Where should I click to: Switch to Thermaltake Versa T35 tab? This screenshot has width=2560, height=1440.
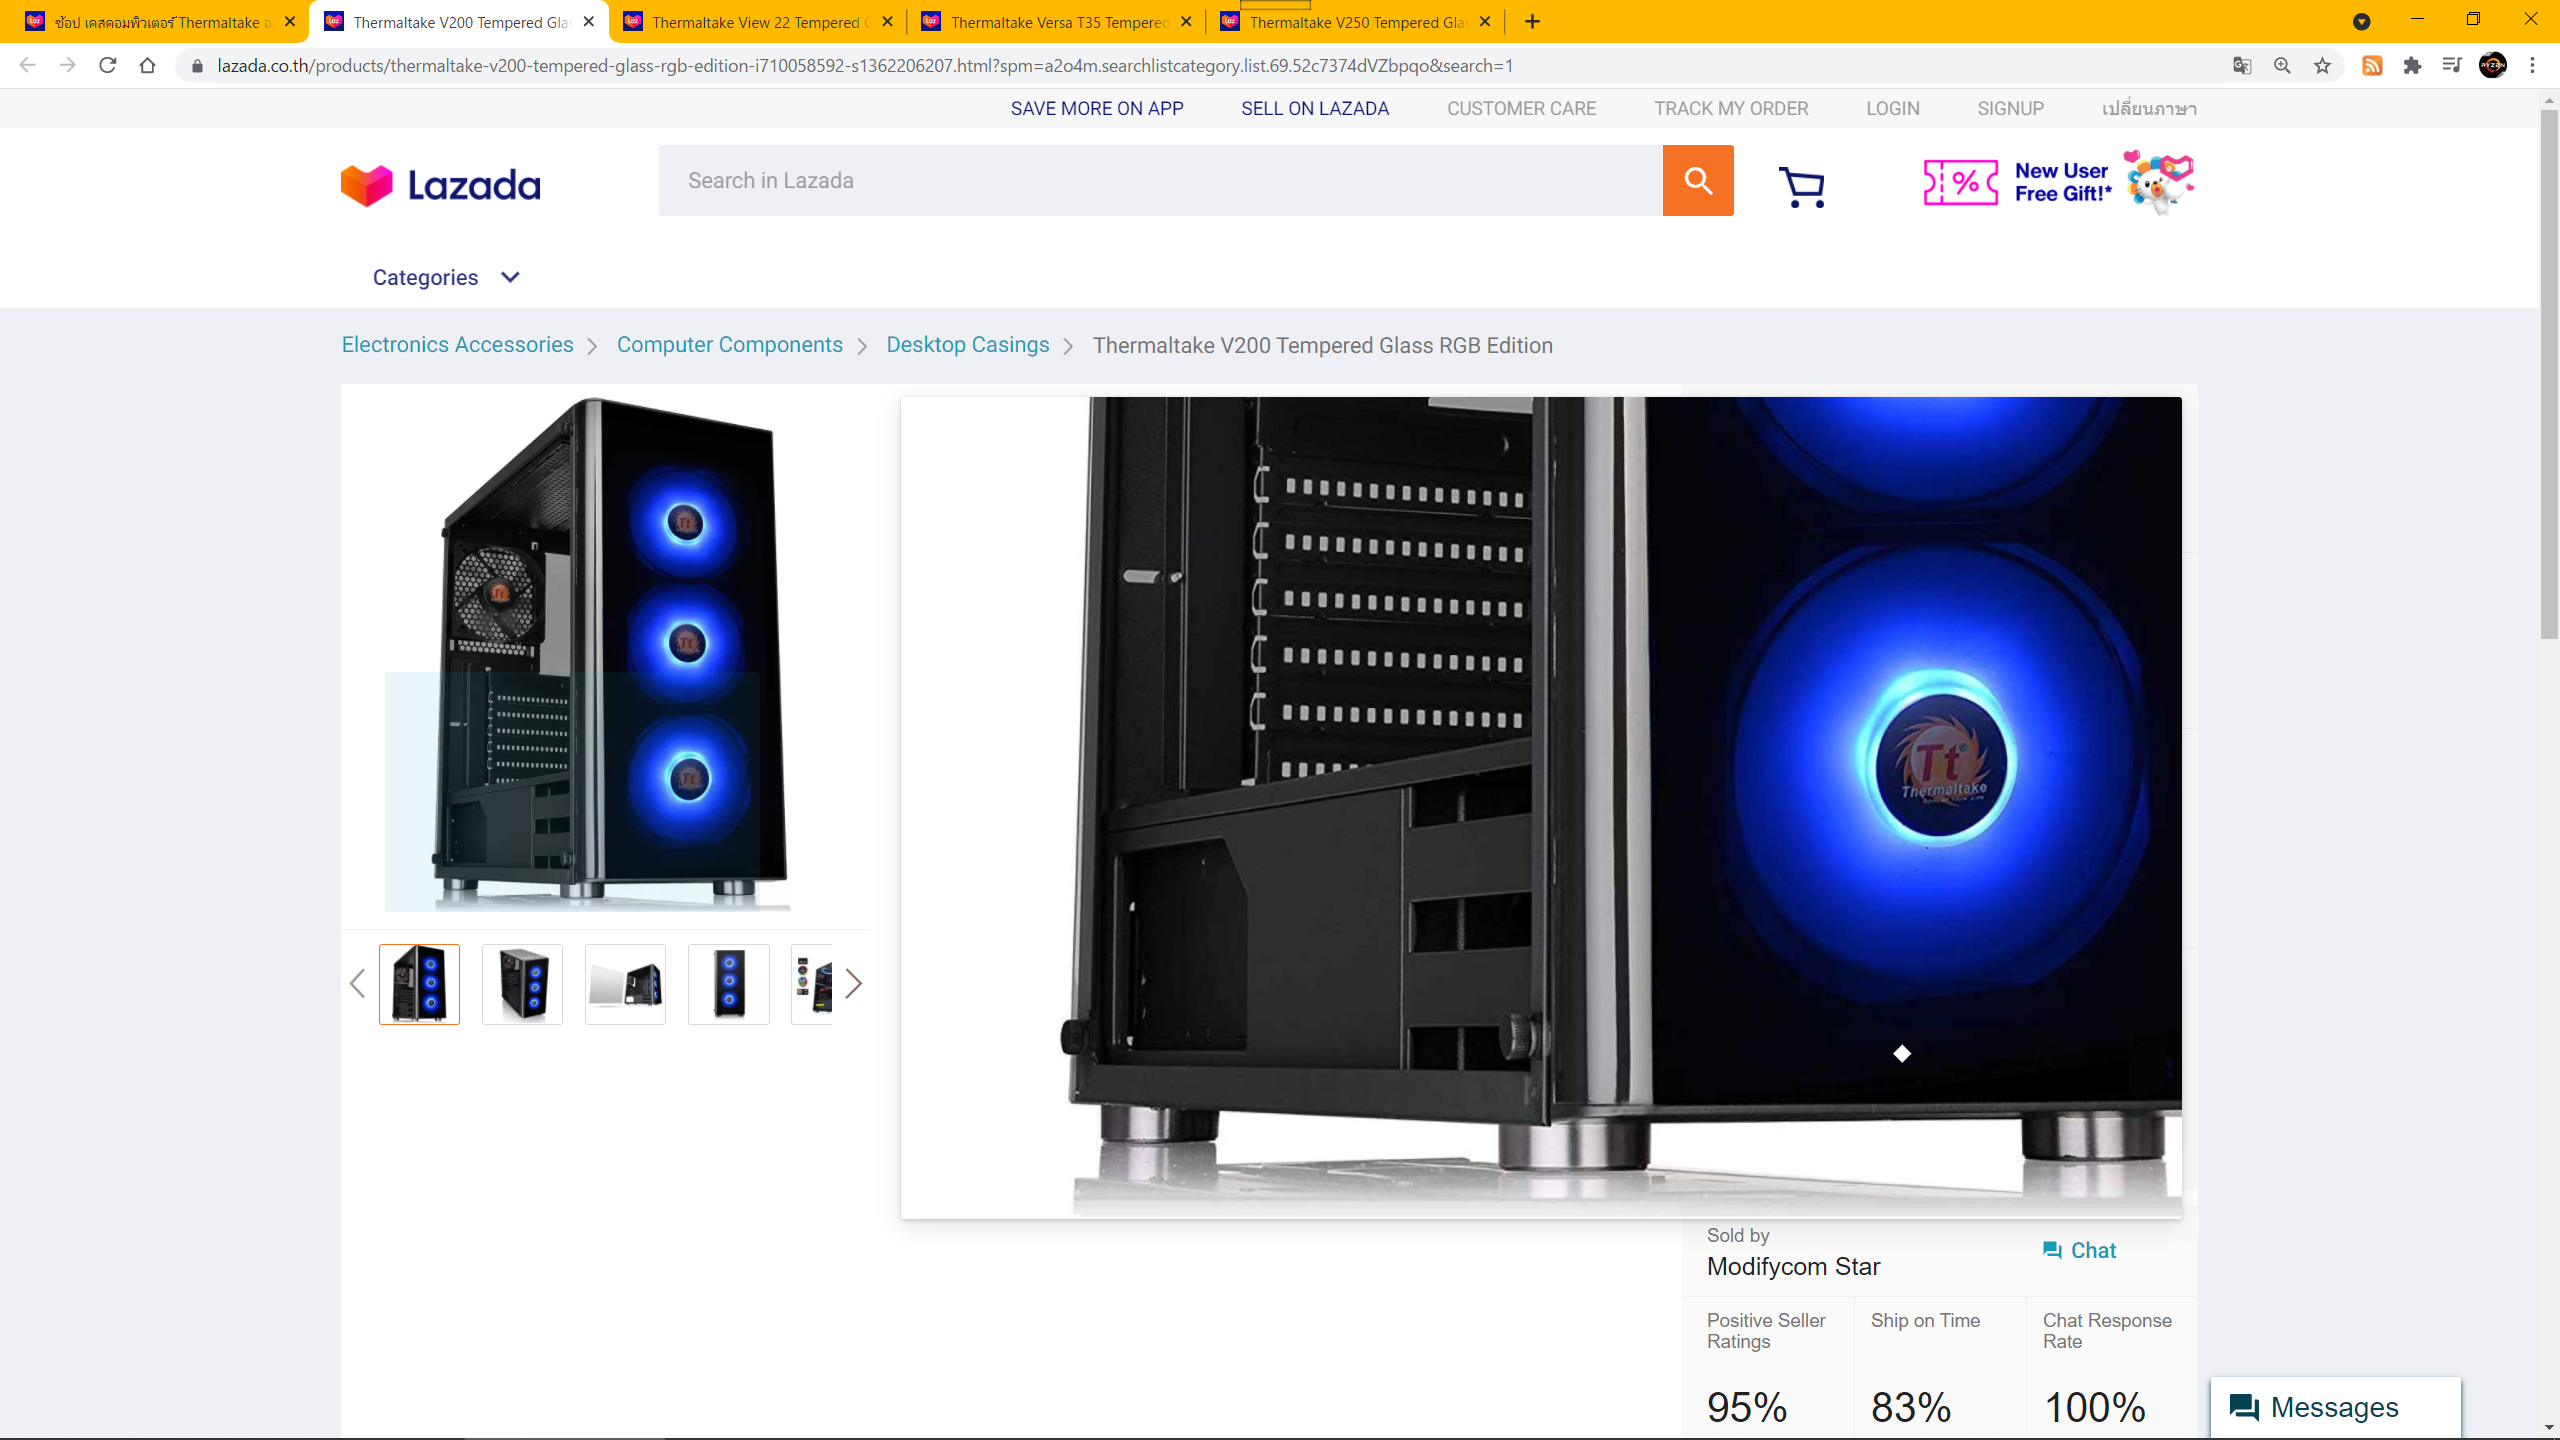(1056, 22)
